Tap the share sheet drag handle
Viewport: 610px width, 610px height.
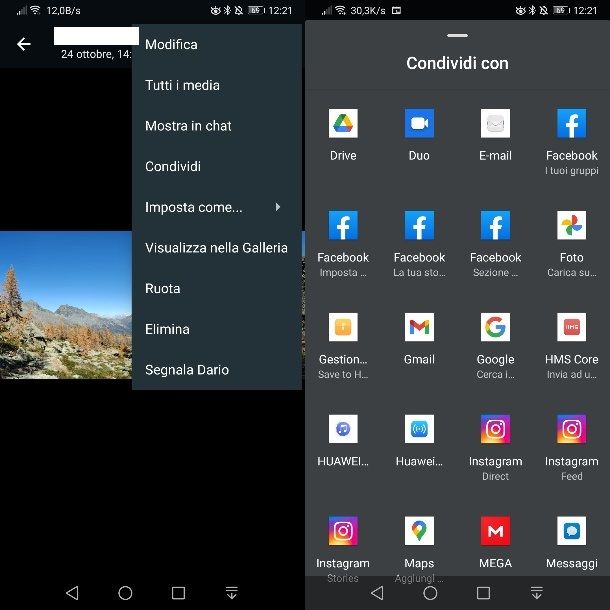tap(457, 35)
